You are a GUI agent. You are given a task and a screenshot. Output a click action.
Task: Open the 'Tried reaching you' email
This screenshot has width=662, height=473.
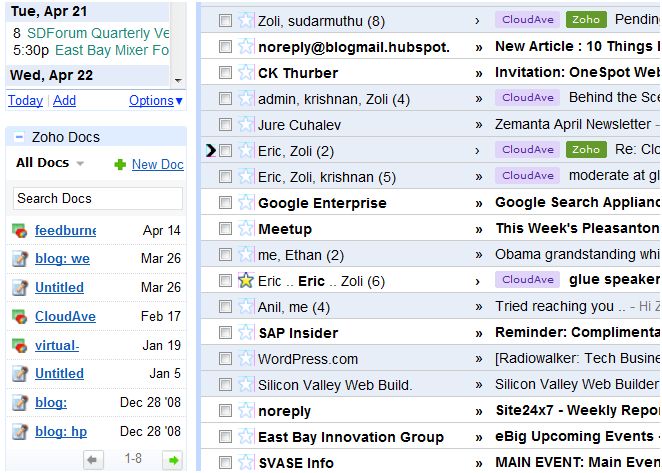click(x=560, y=306)
